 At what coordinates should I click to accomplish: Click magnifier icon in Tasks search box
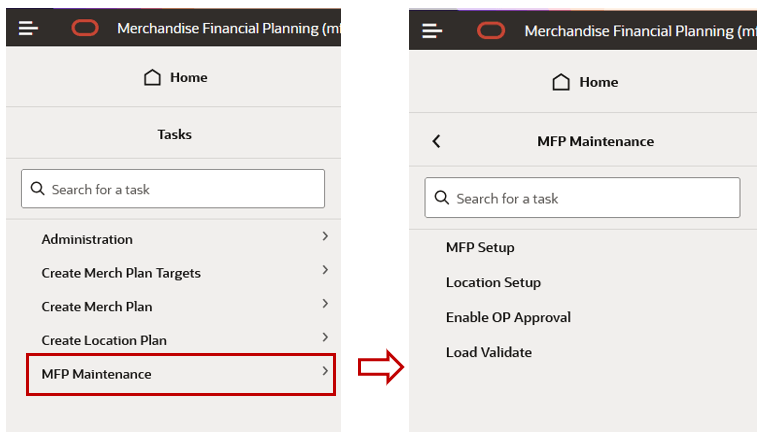click(38, 188)
